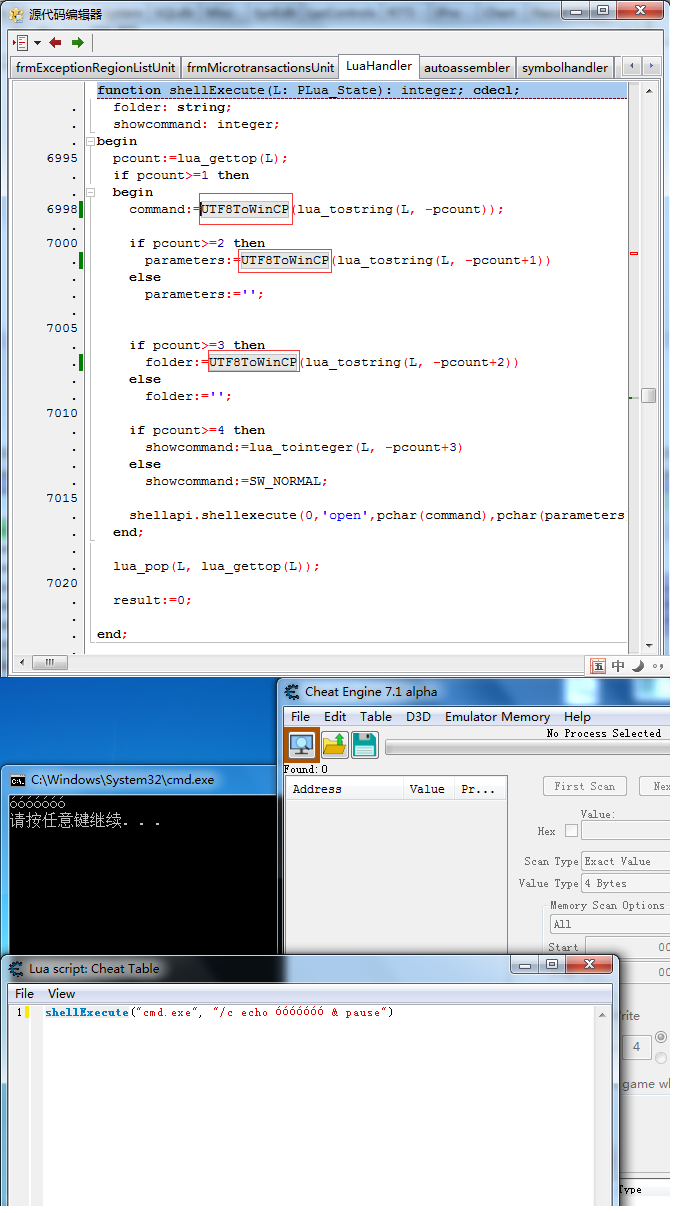Collapse the first begin block fold marker
673x1213 pixels.
tap(91, 141)
